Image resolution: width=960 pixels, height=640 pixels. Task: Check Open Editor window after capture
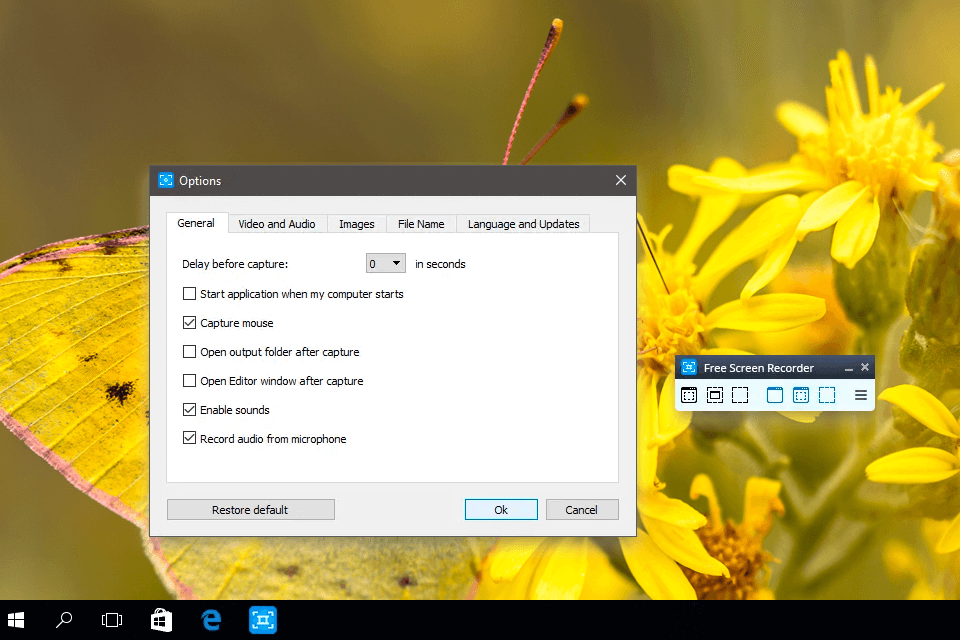(x=189, y=380)
